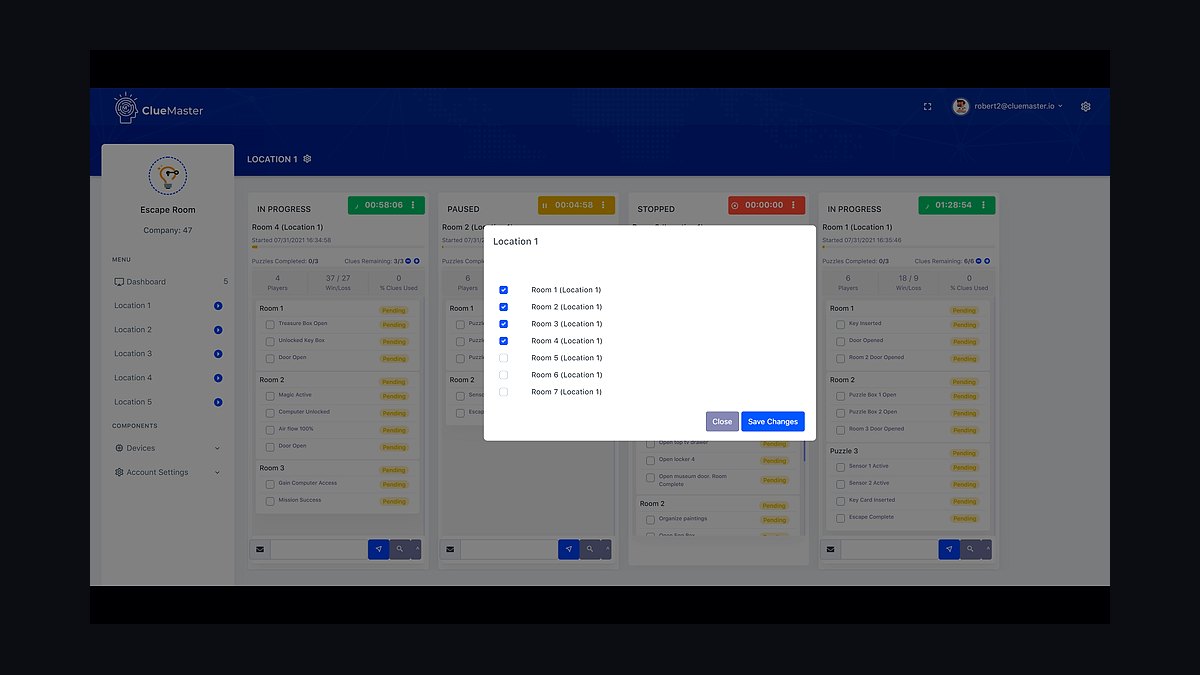Click send arrow icon in Room 1 card
The image size is (1200, 675).
click(949, 549)
